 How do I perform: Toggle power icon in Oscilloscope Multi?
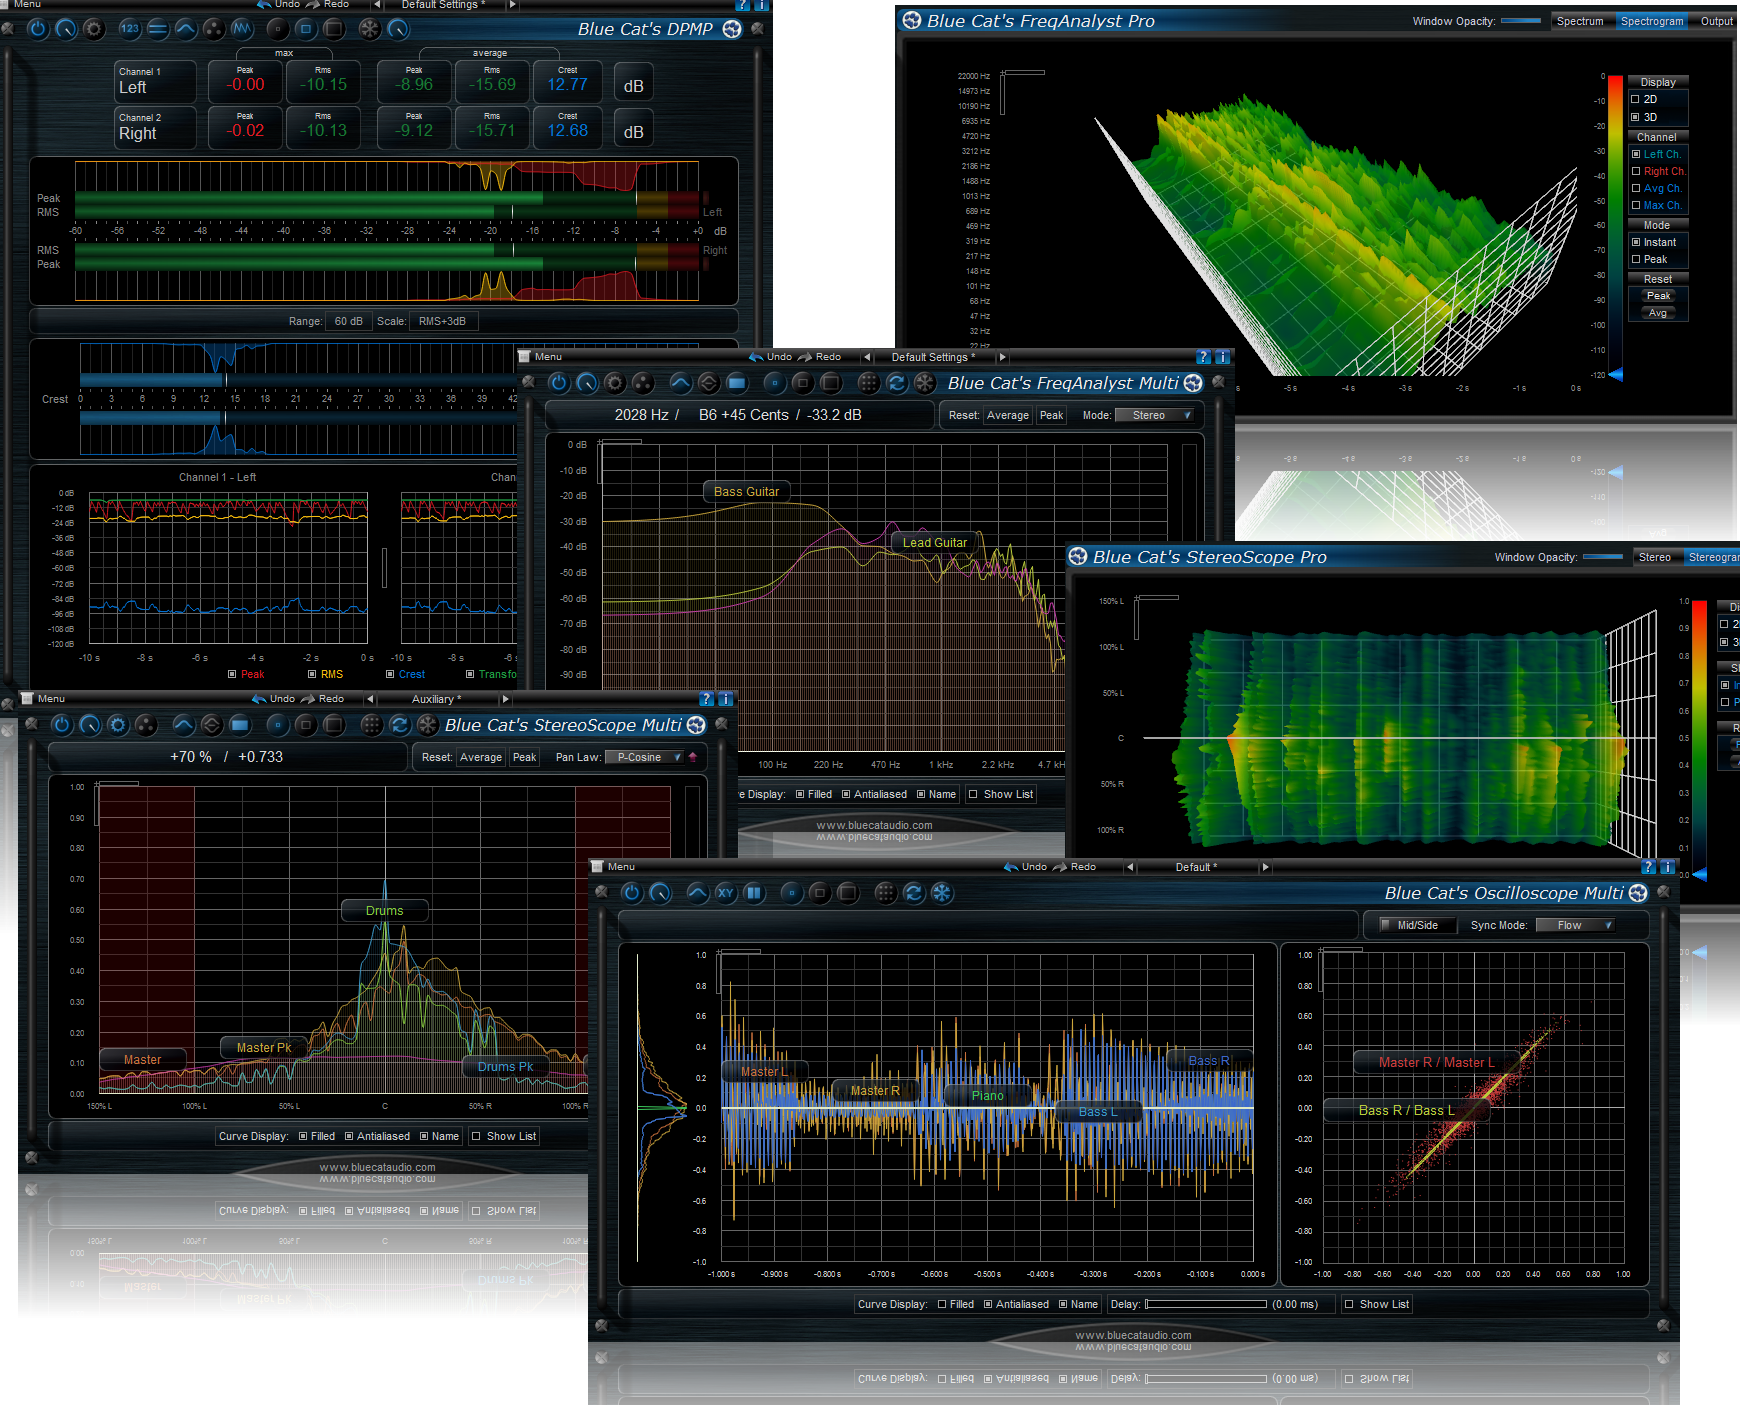[x=632, y=893]
